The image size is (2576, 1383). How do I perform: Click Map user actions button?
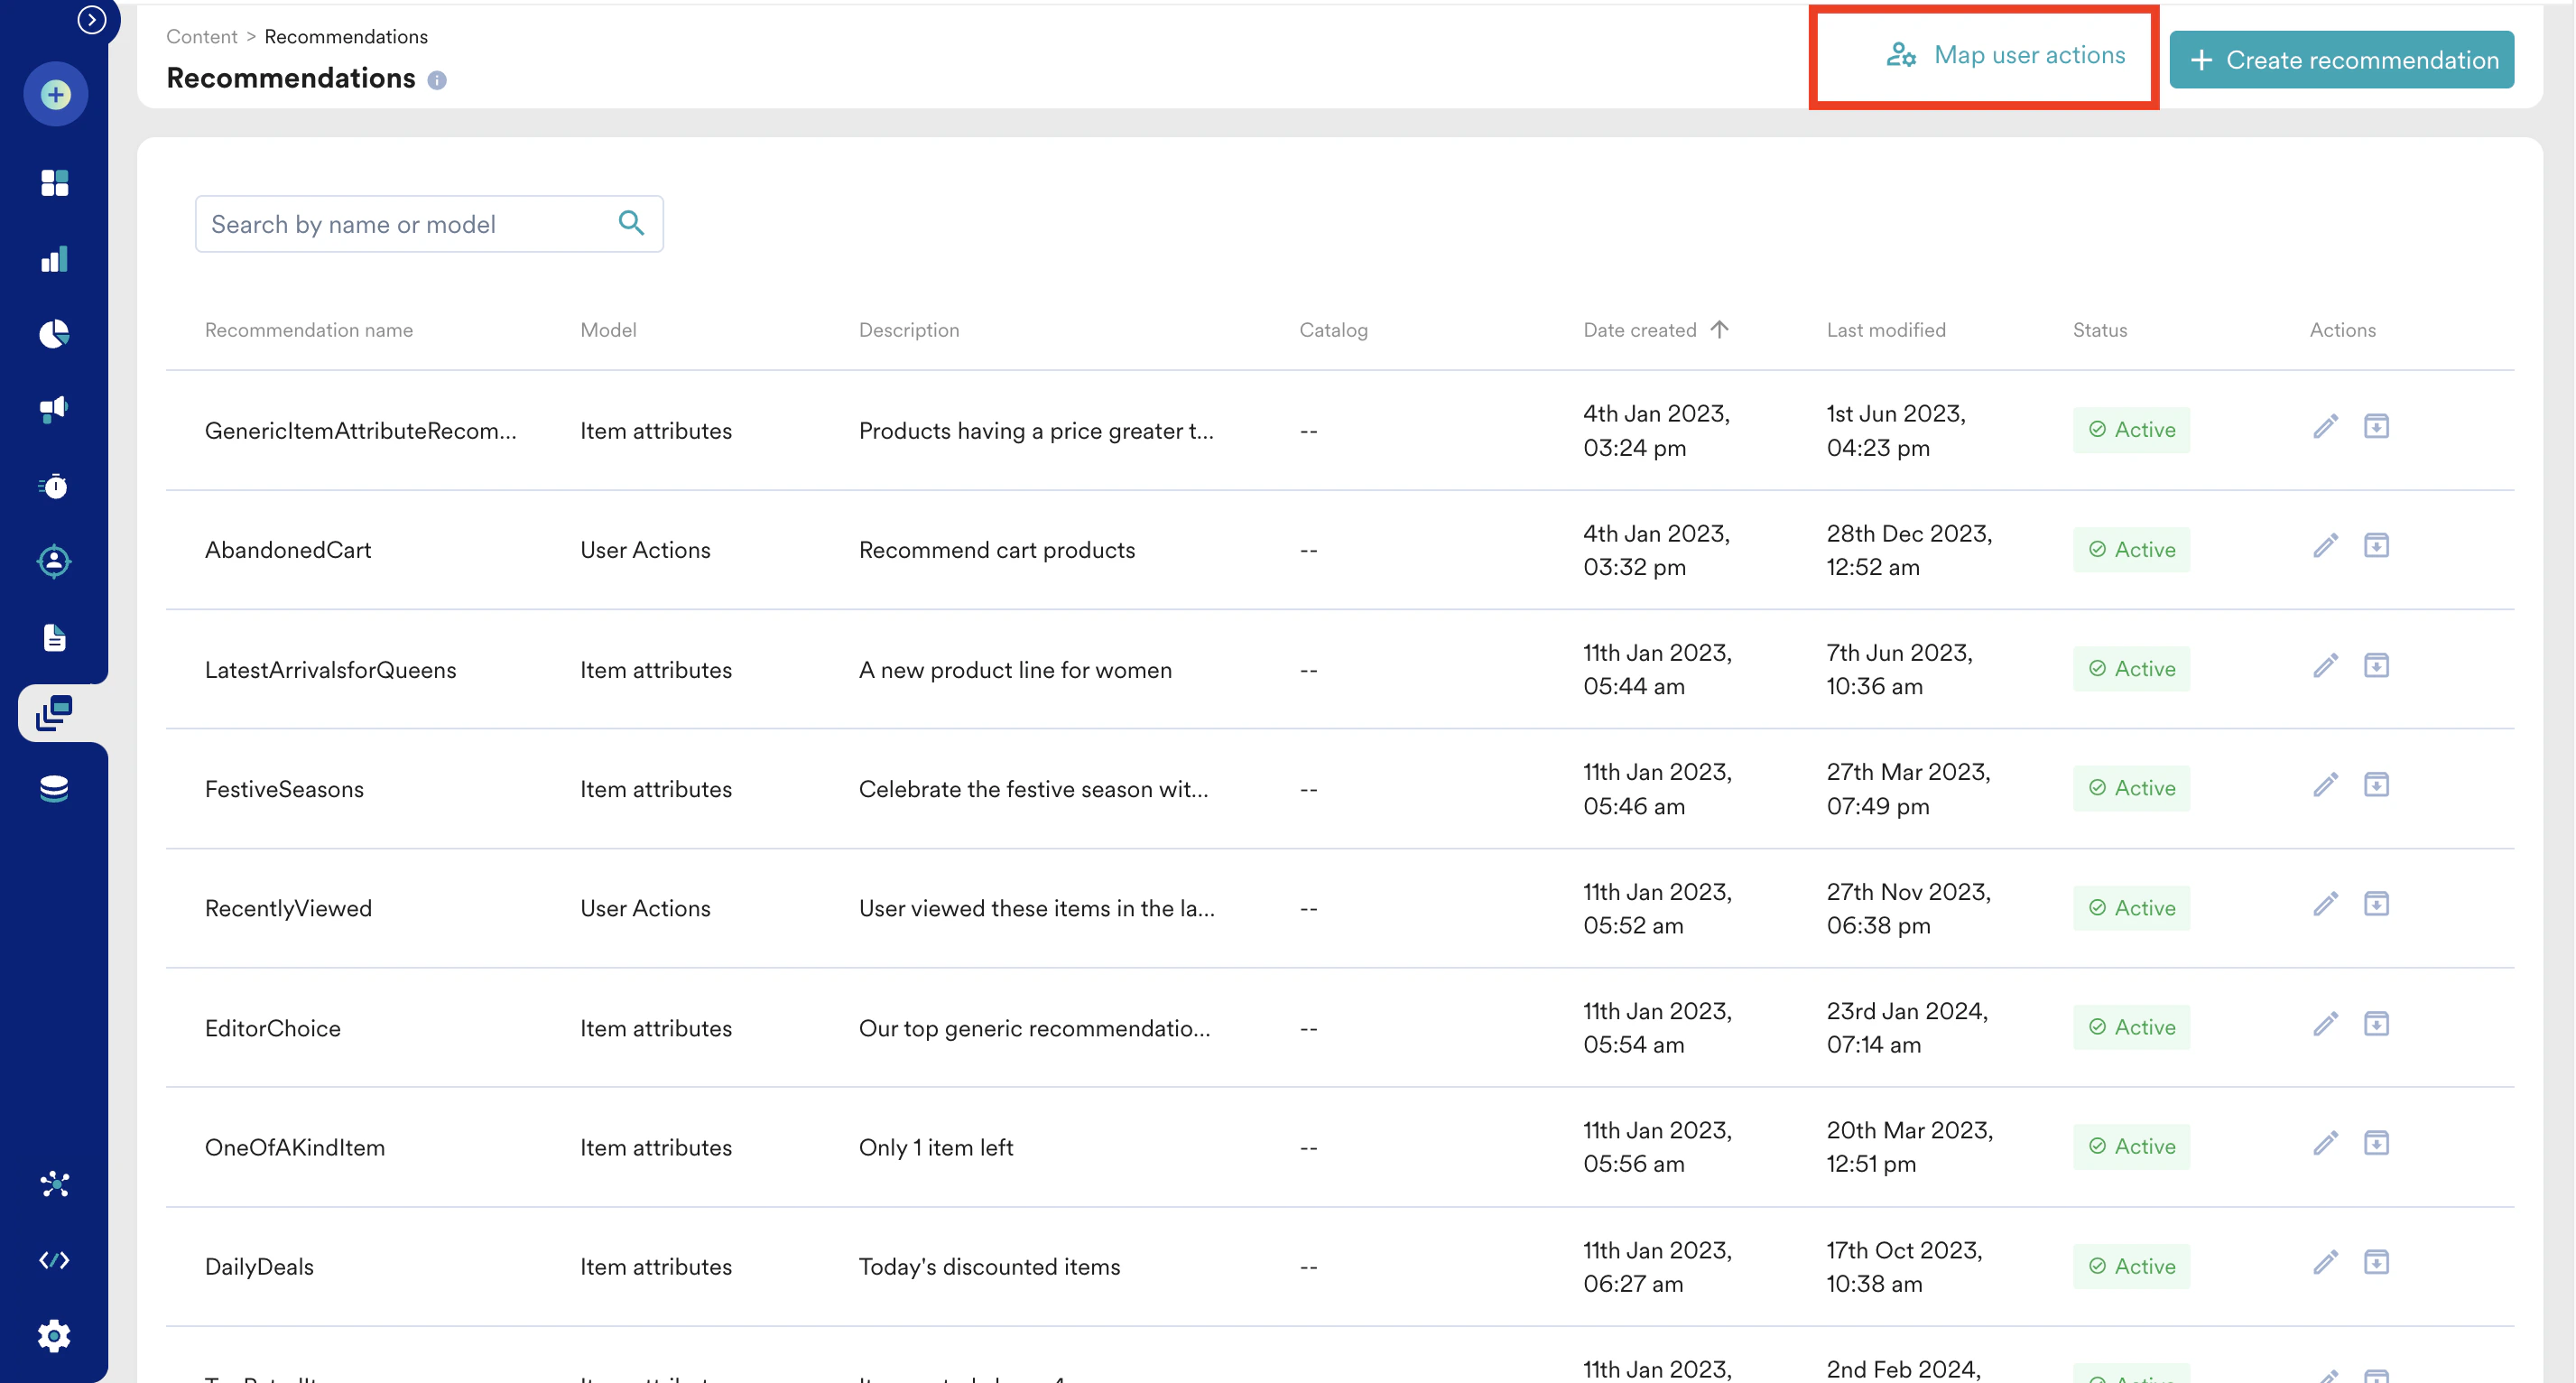click(x=2006, y=56)
